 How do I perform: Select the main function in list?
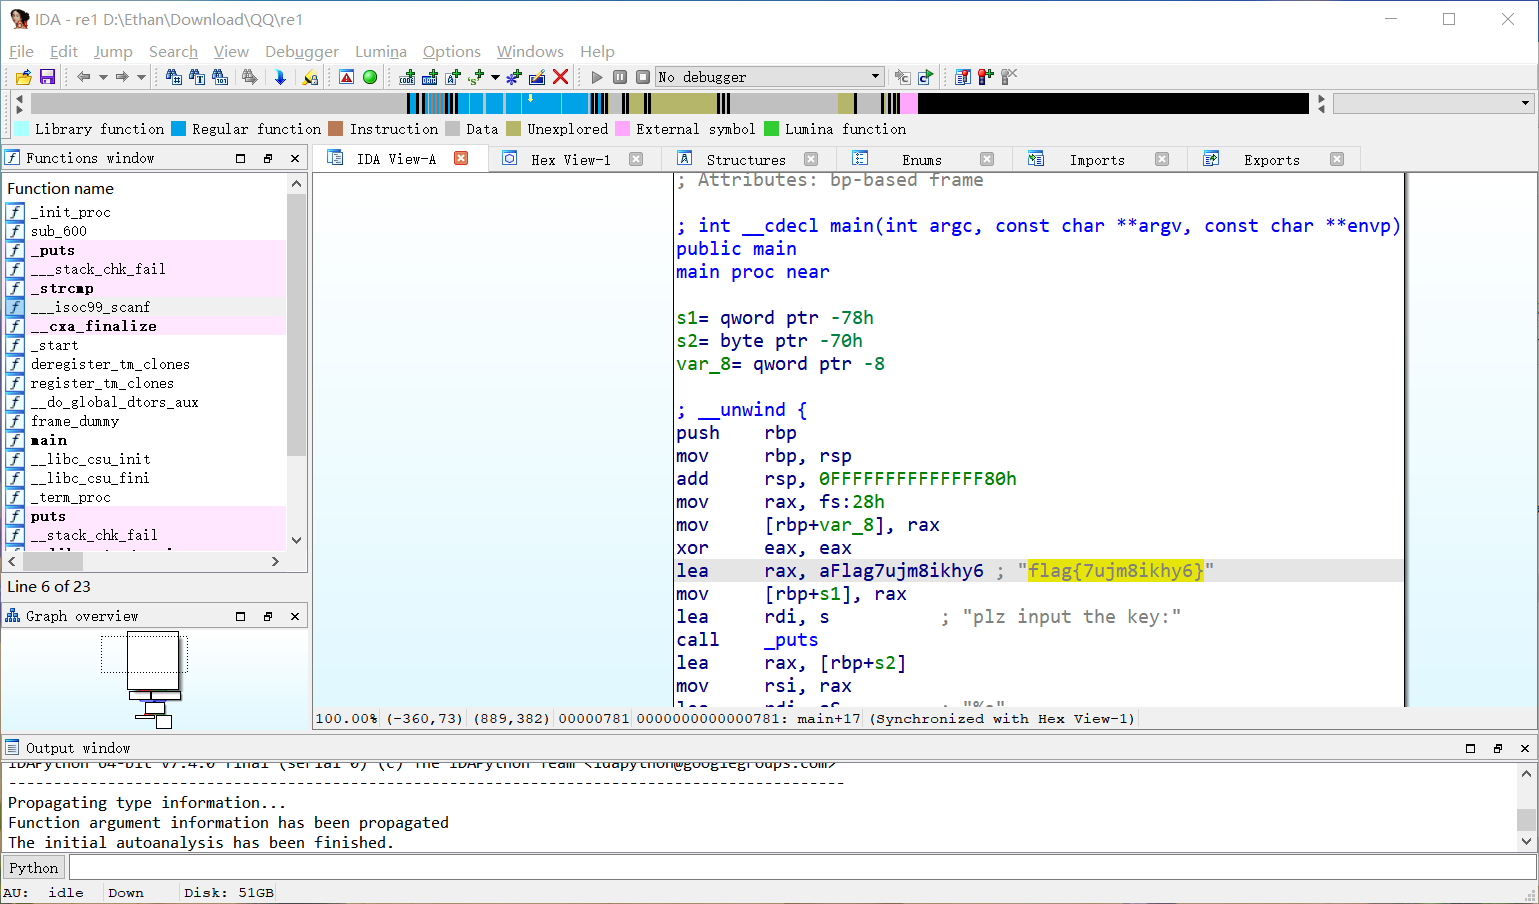click(x=146, y=440)
